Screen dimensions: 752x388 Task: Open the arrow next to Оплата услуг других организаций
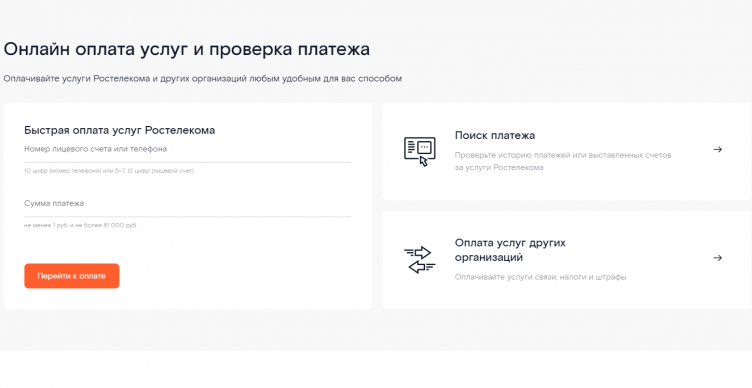pos(717,258)
